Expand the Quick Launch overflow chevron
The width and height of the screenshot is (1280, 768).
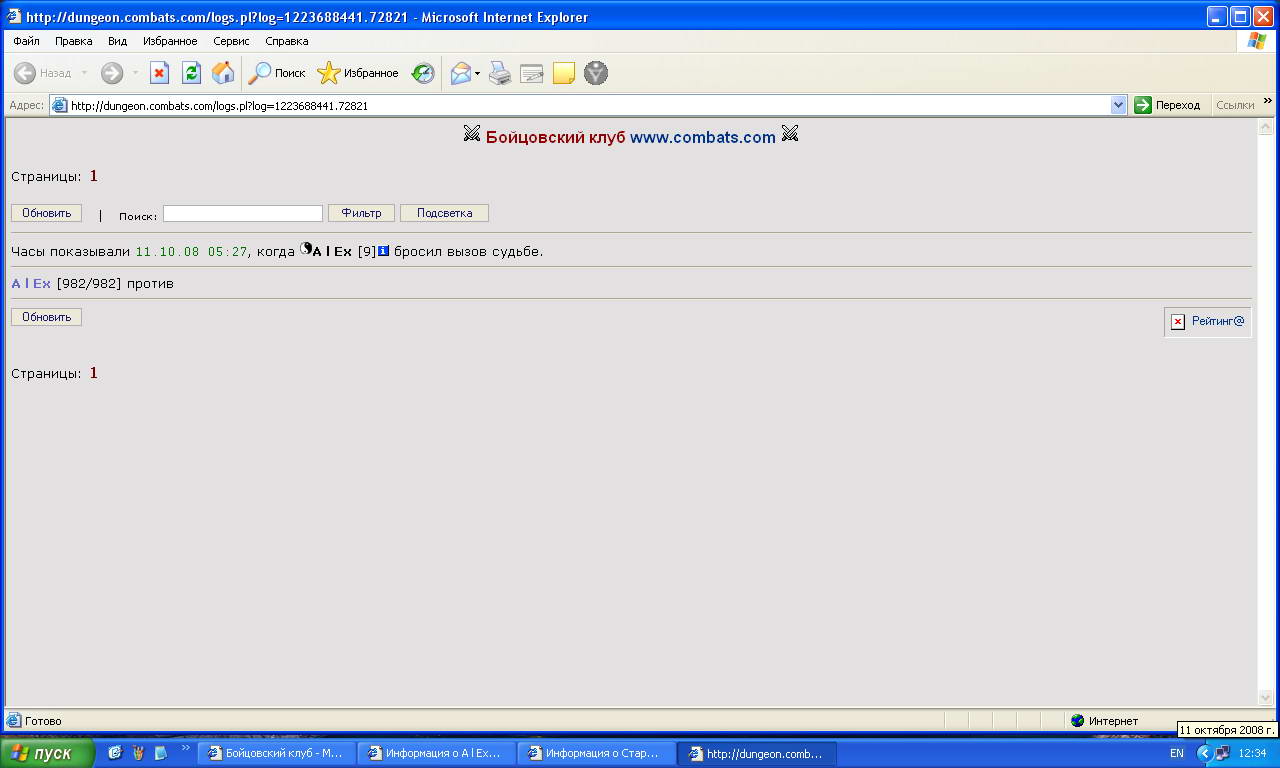click(x=185, y=748)
